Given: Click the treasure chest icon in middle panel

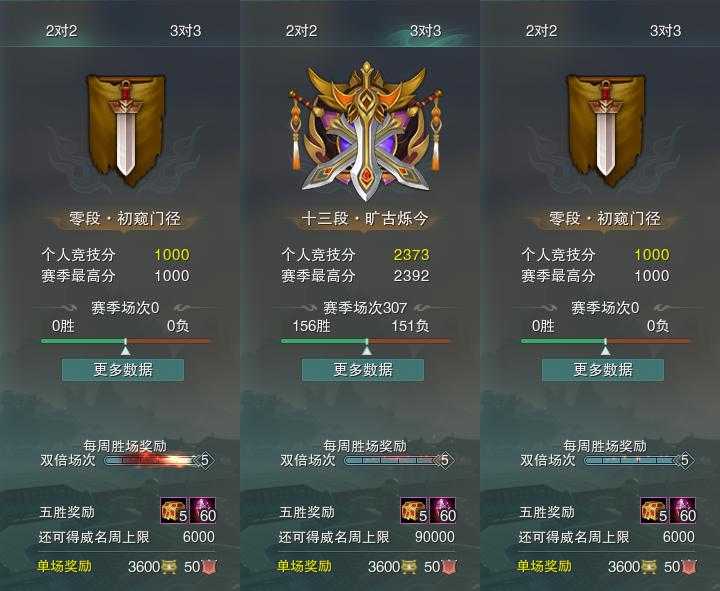Looking at the screenshot, I should [x=414, y=511].
